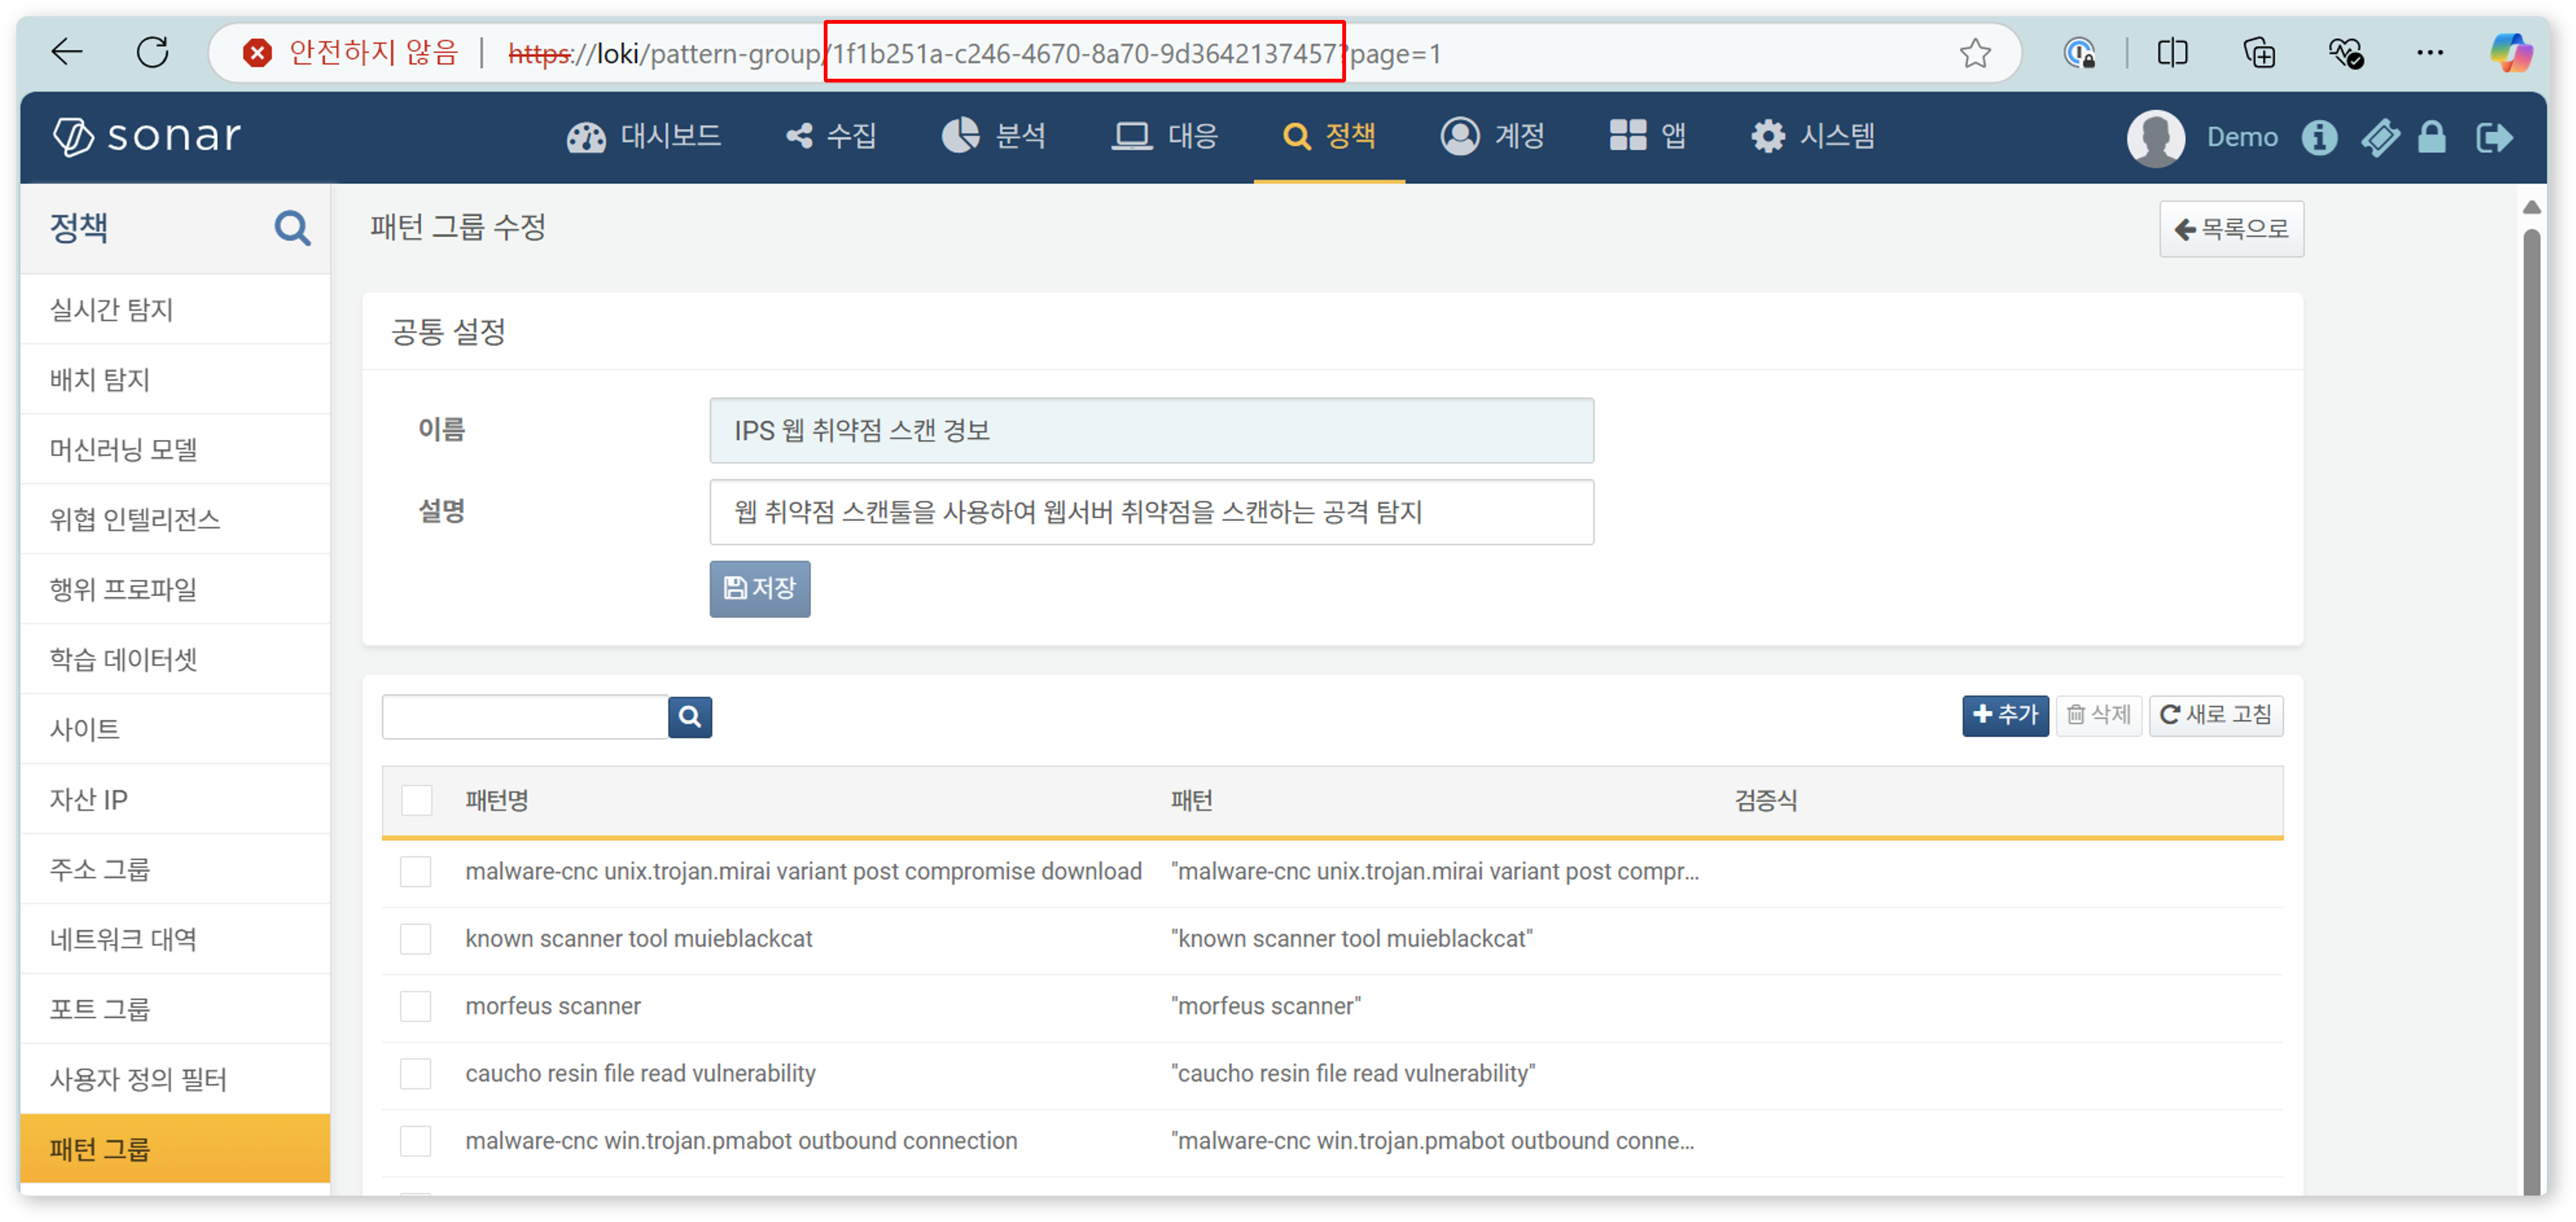Open 시스템 menu
Screen dimensions: 2576x1222
point(1813,136)
